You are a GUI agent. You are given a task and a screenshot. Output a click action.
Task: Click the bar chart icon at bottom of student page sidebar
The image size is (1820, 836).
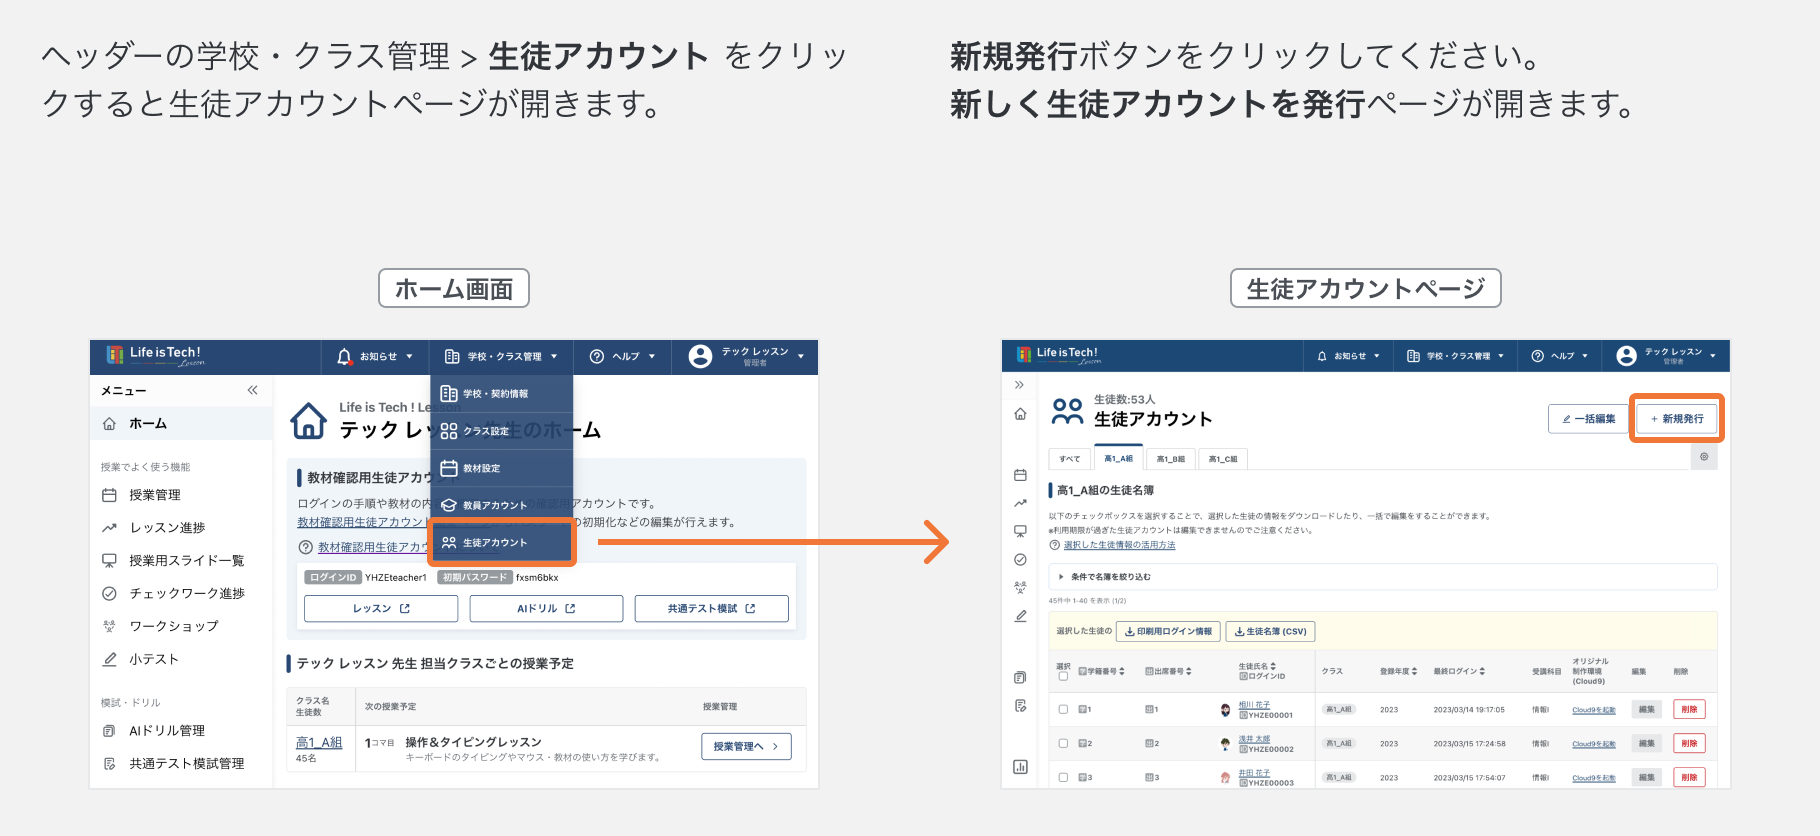tap(1020, 767)
